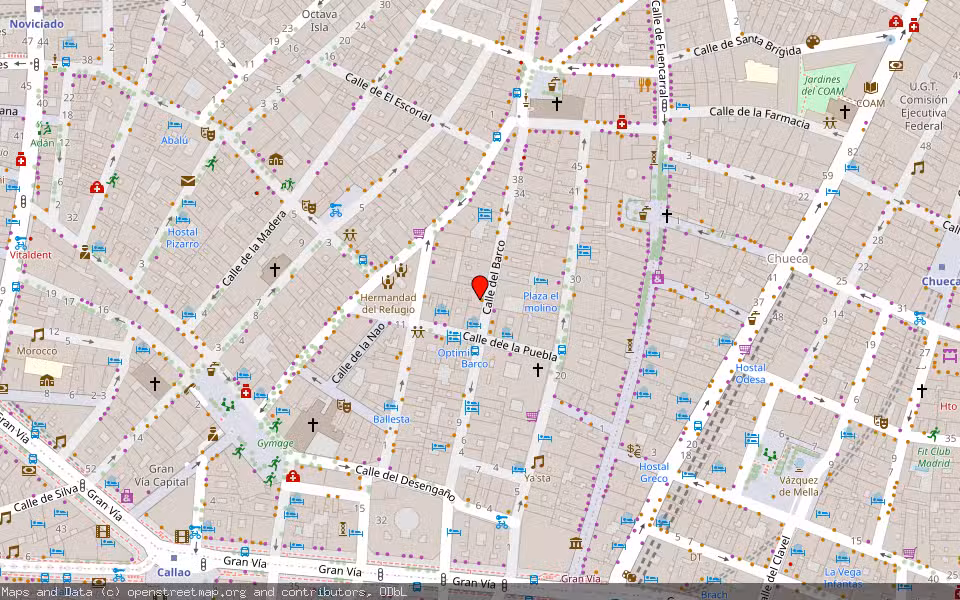Click the Calle de Fuencarral vertical label
Viewport: 960px width, 600px height.
tap(661, 48)
